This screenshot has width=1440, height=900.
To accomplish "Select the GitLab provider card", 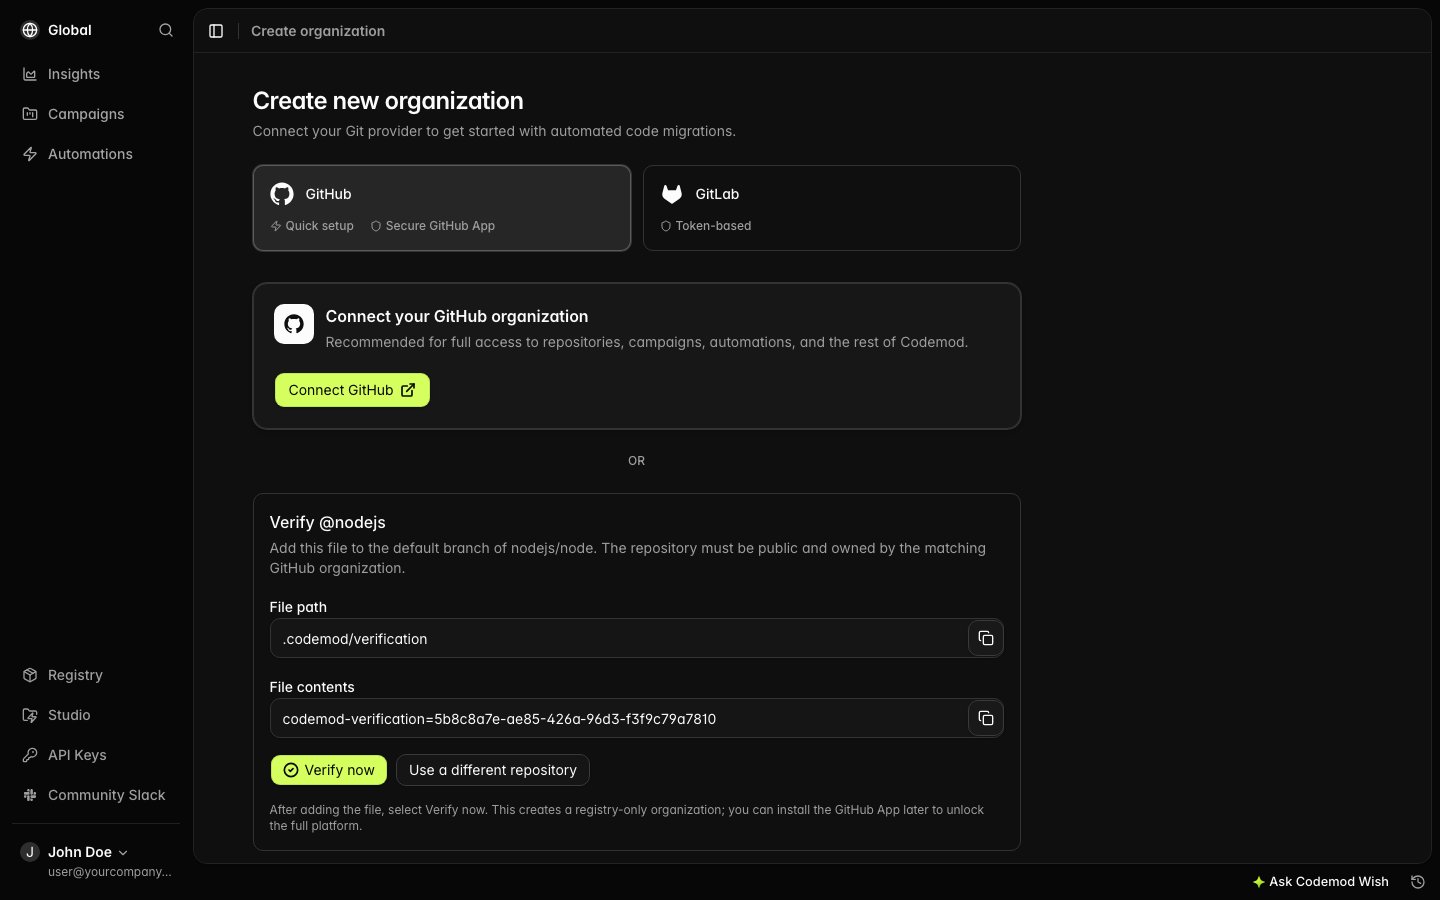I will coord(831,208).
